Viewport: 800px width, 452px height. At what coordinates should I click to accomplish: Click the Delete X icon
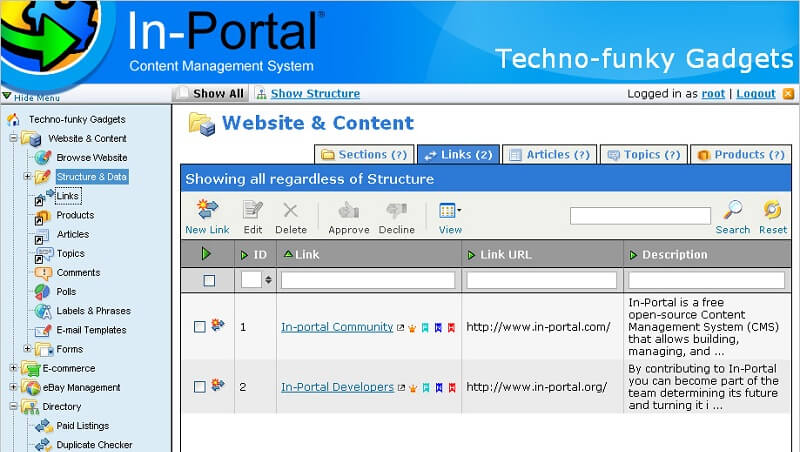[290, 210]
